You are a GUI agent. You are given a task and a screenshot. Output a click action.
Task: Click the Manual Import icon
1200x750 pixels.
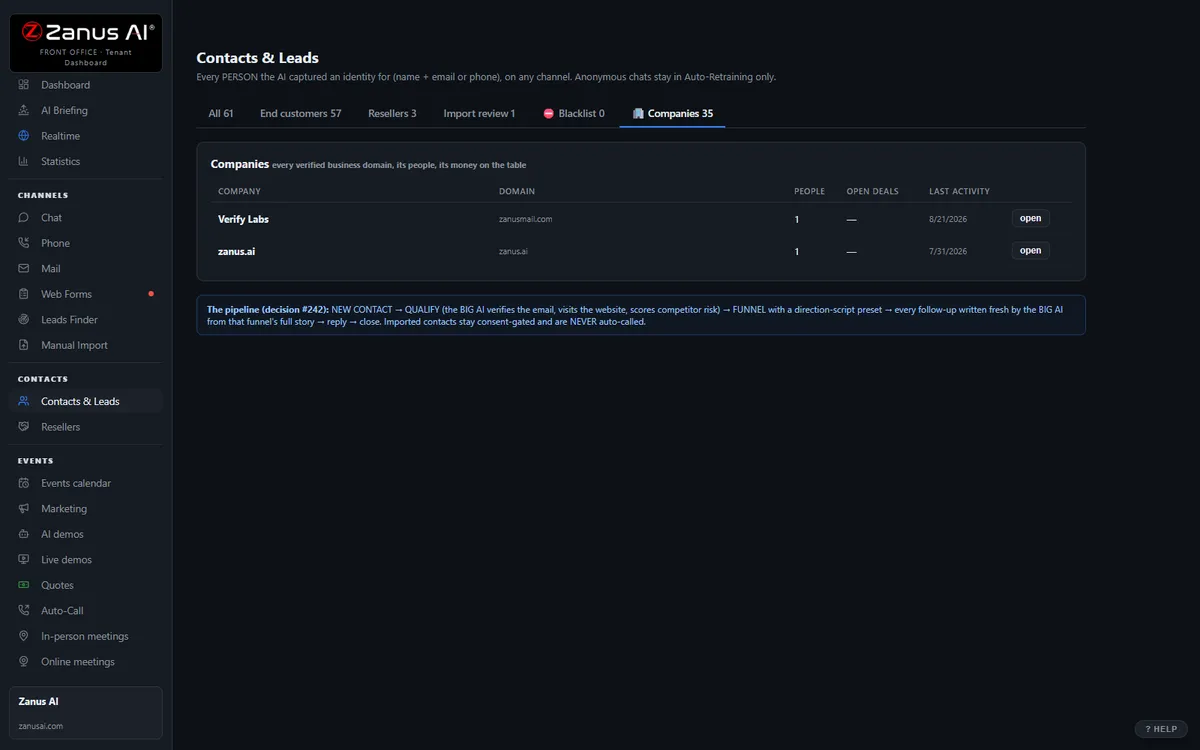pyautogui.click(x=24, y=345)
